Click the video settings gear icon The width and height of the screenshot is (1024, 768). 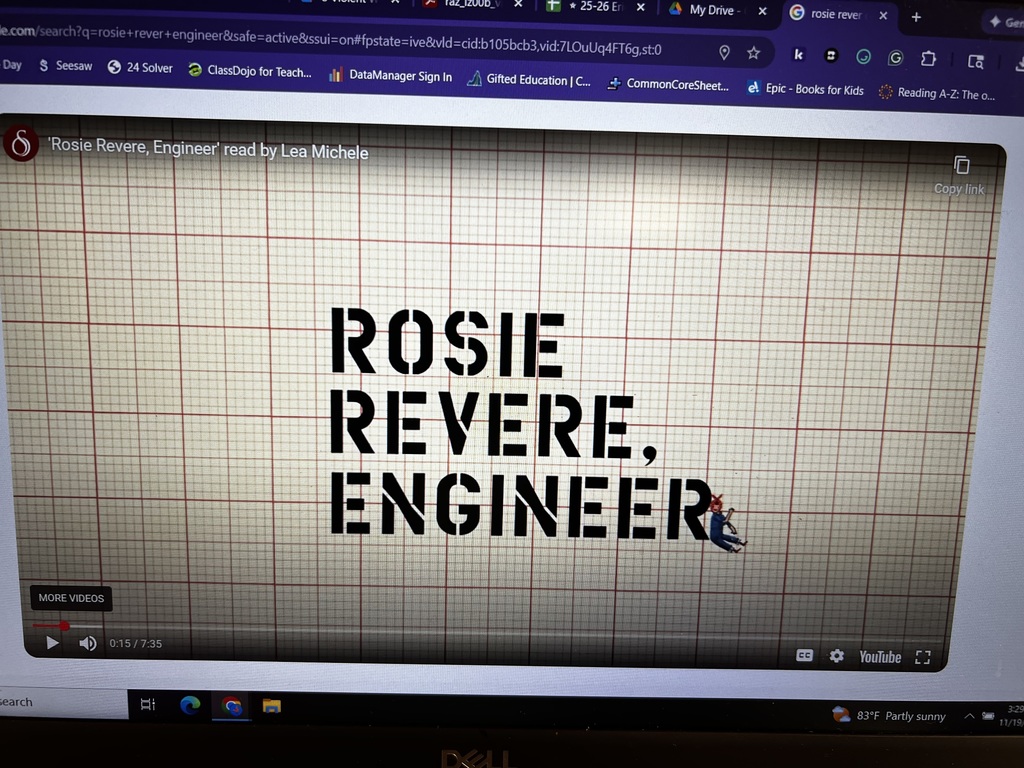tap(837, 656)
